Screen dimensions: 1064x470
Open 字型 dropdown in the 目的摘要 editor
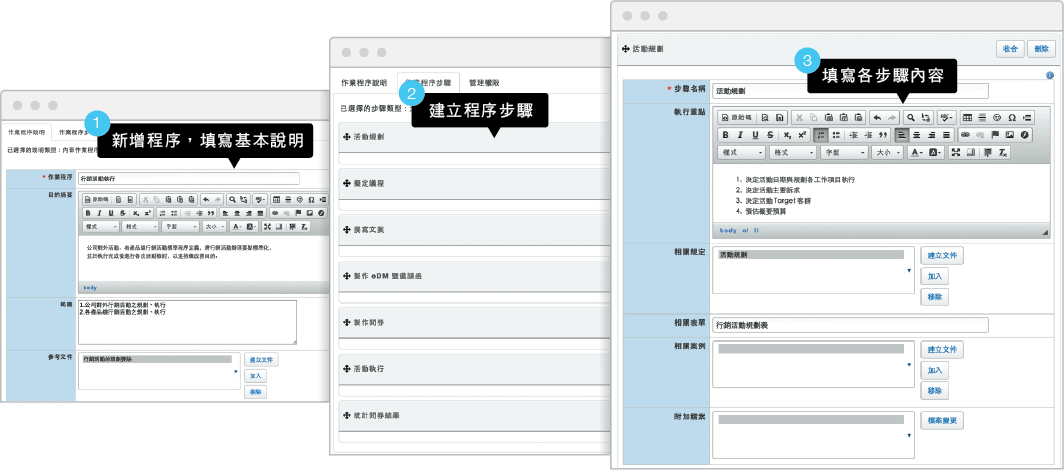pos(180,227)
